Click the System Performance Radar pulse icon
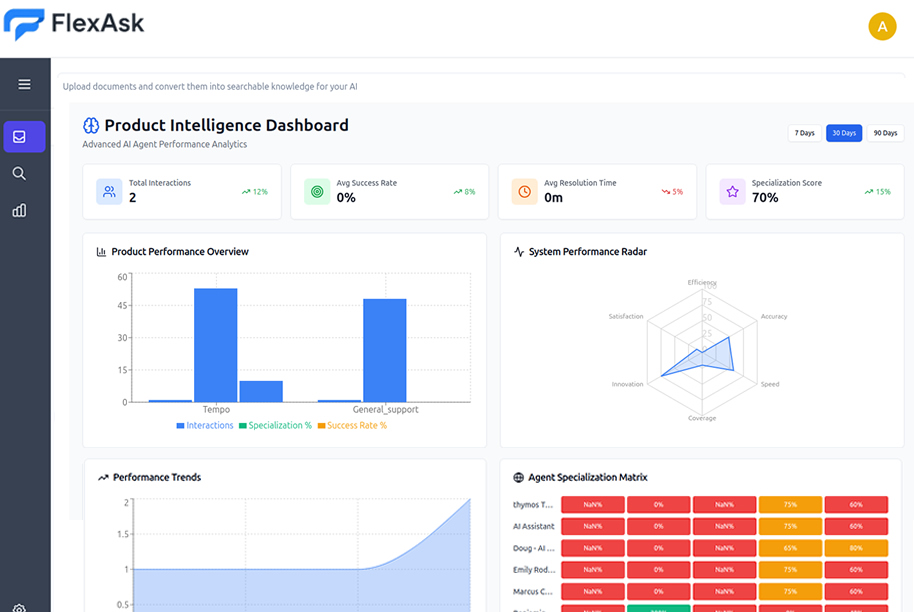 click(519, 252)
